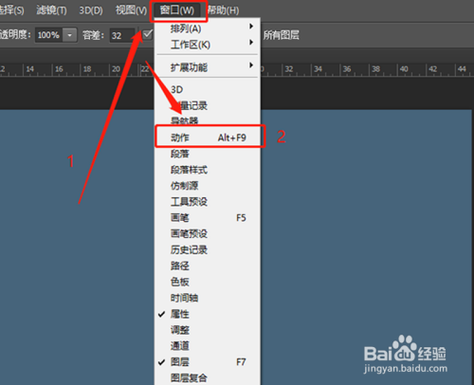
Task: Open the 画笔 panel (F5)
Action: 207,218
